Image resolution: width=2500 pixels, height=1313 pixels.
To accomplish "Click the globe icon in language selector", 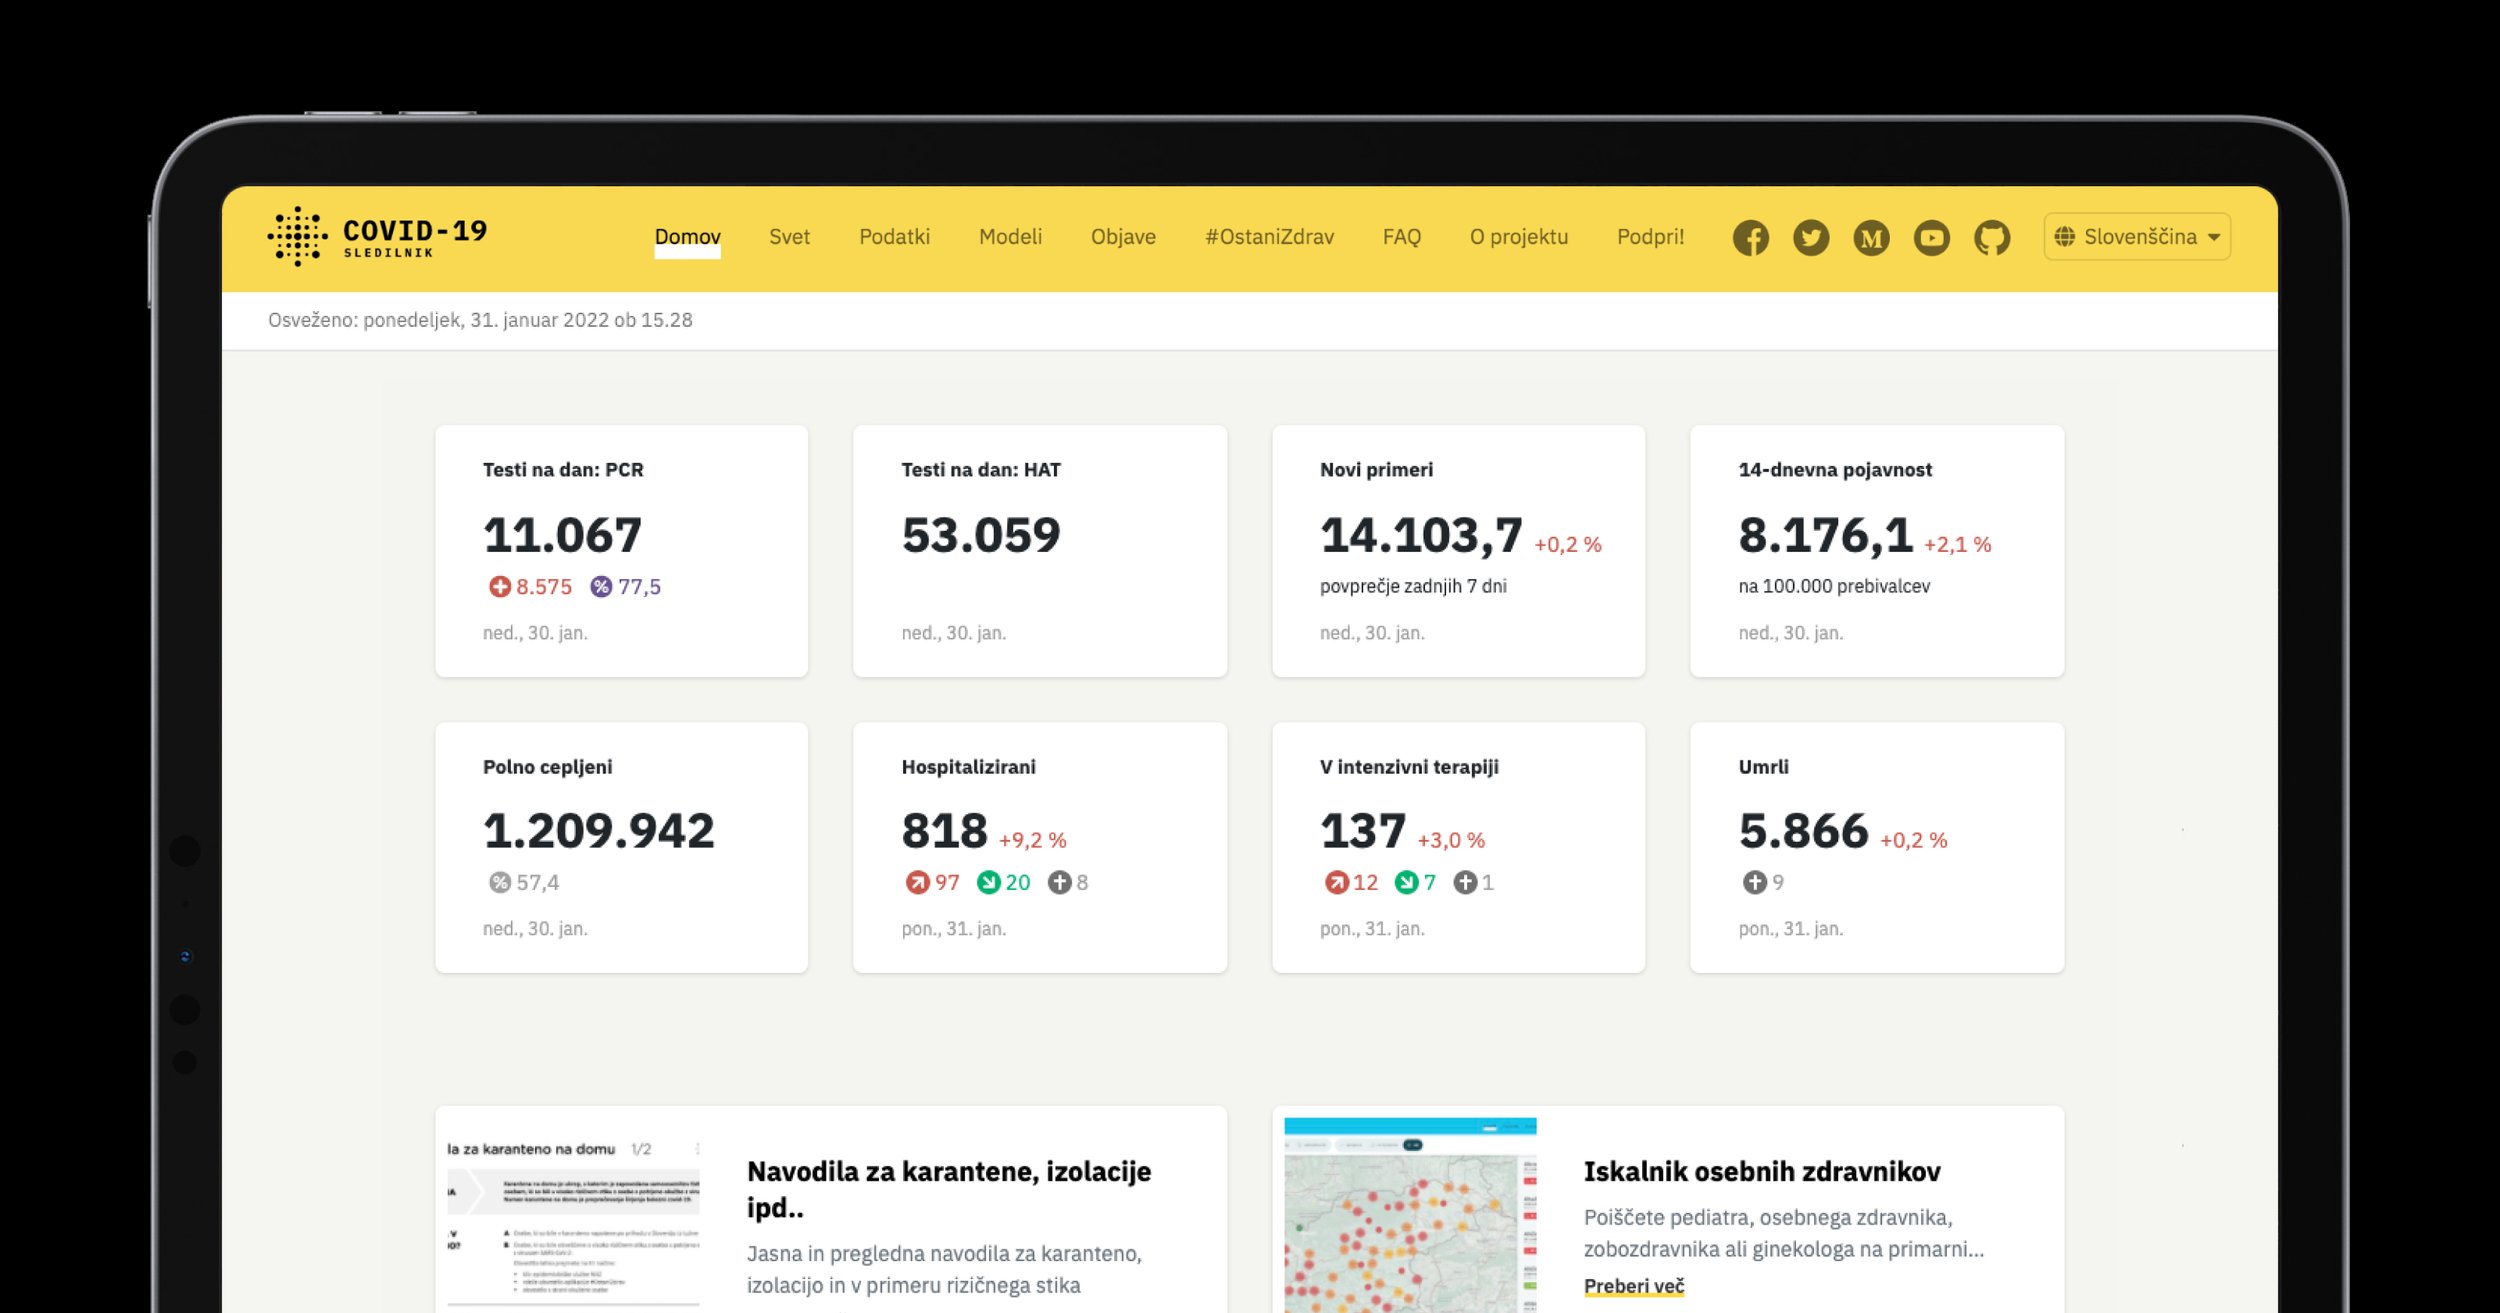I will (2064, 237).
